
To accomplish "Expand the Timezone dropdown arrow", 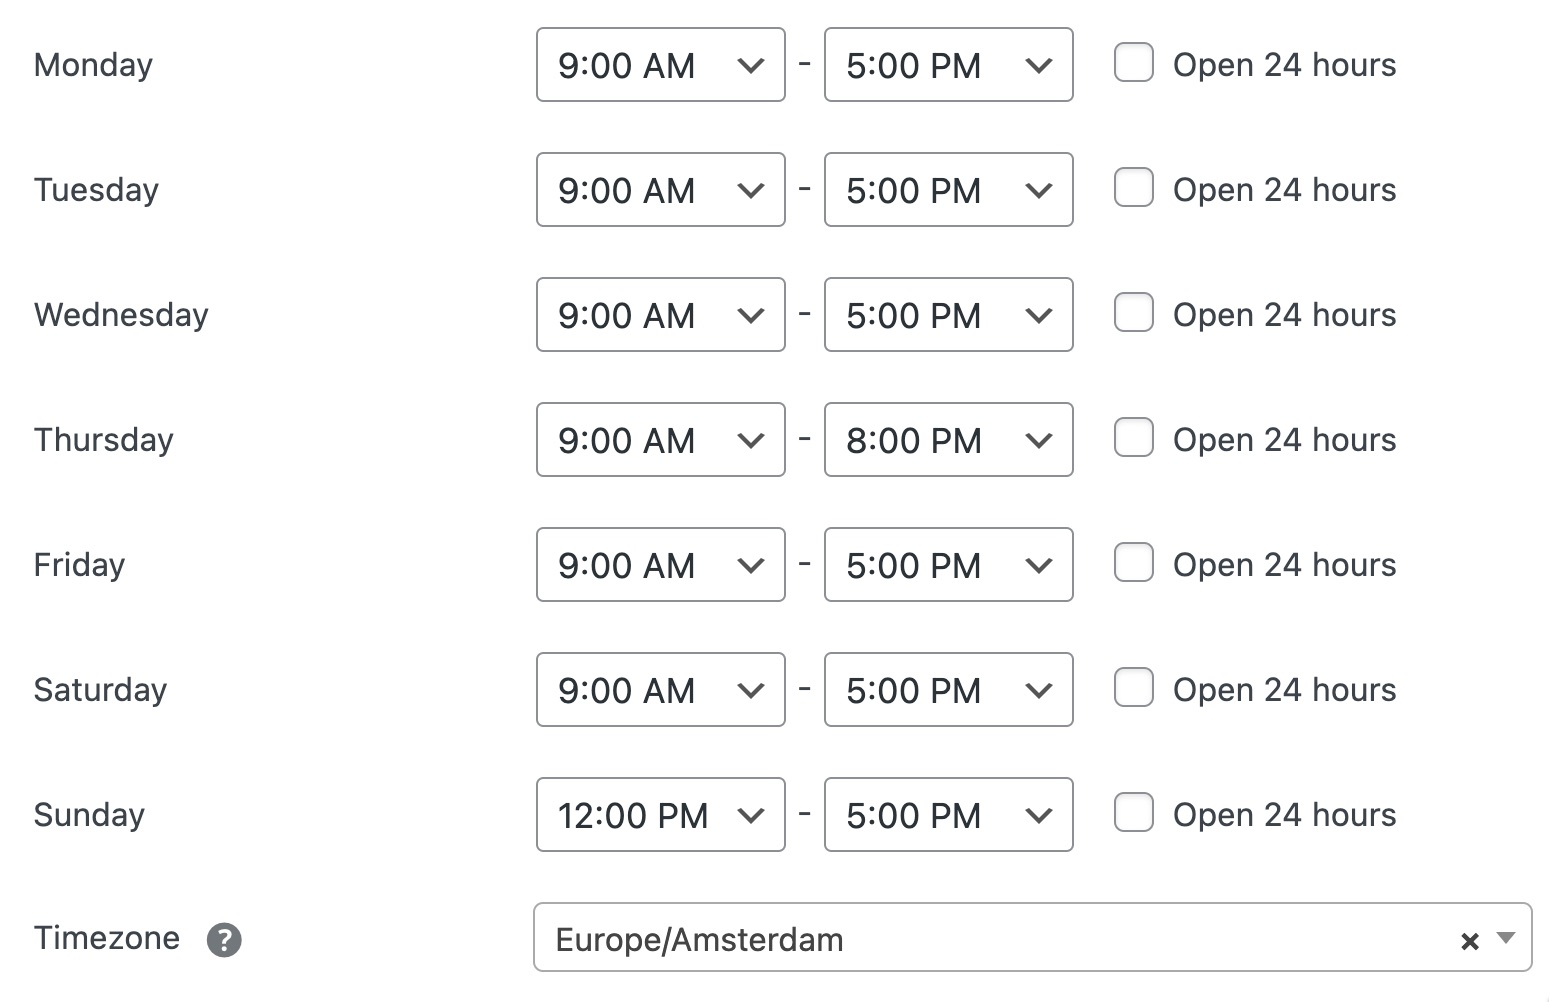I will (1506, 938).
